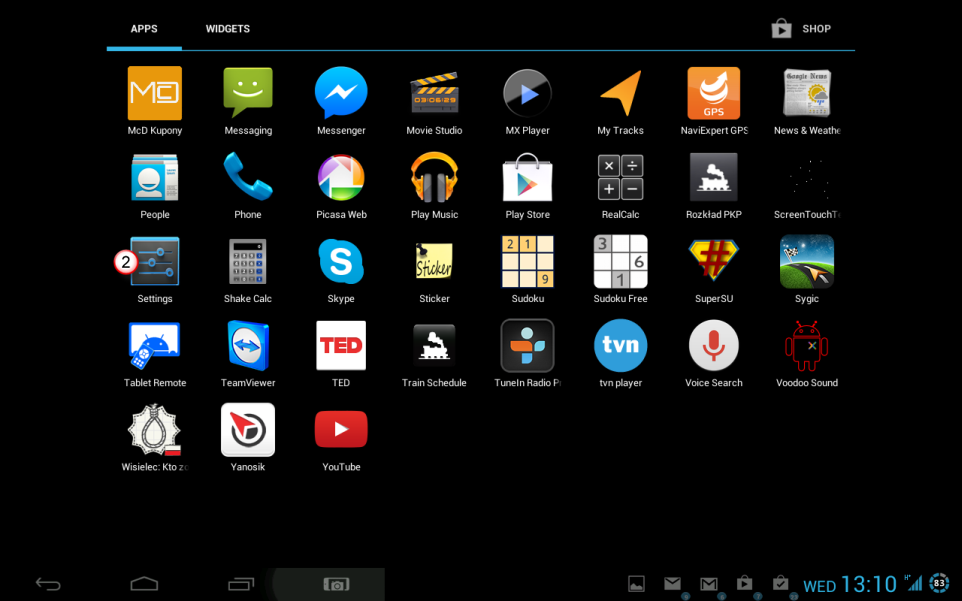Open the picture notification icon
This screenshot has width=962, height=601.
[x=636, y=584]
